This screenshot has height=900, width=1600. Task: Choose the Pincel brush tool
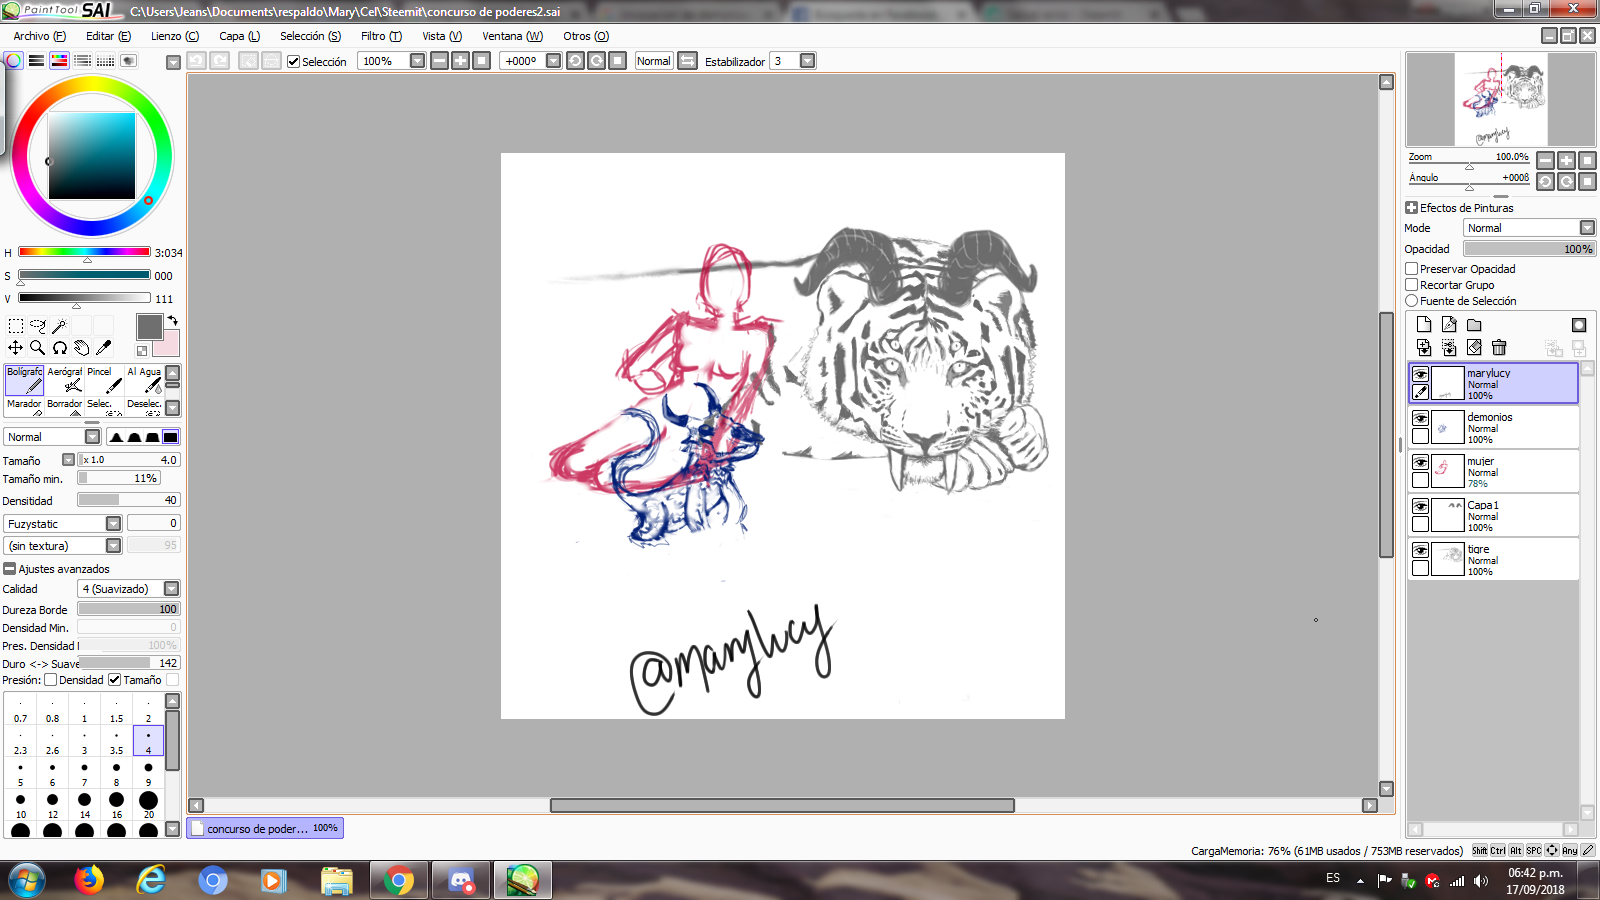point(105,380)
